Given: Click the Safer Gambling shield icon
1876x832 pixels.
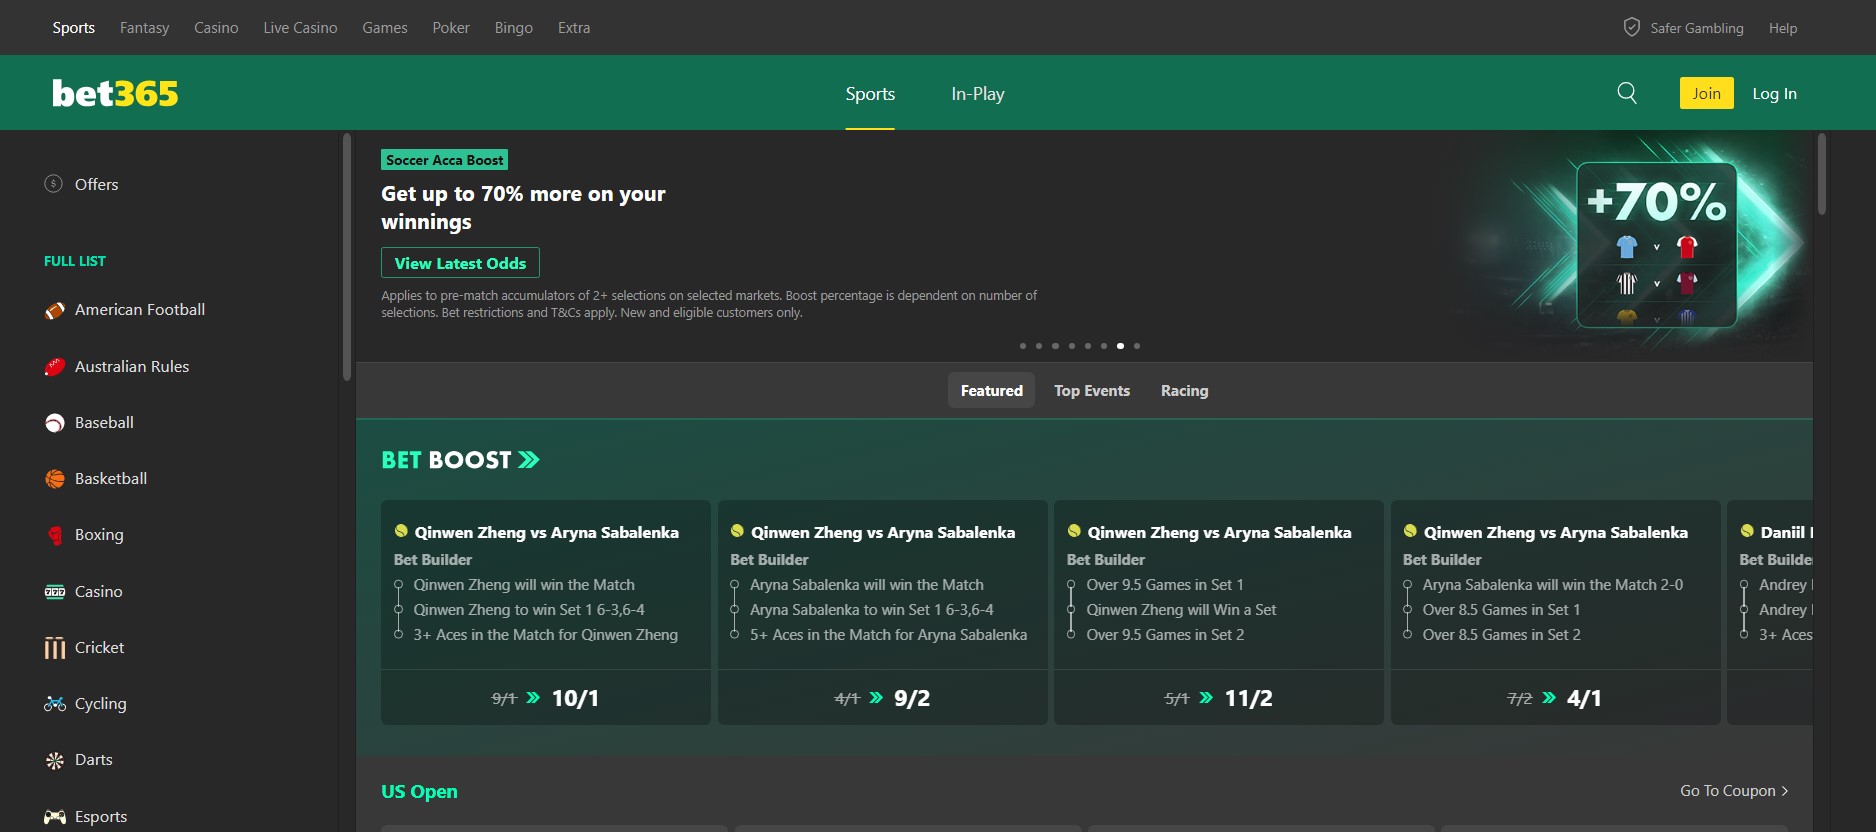Looking at the screenshot, I should pos(1631,27).
